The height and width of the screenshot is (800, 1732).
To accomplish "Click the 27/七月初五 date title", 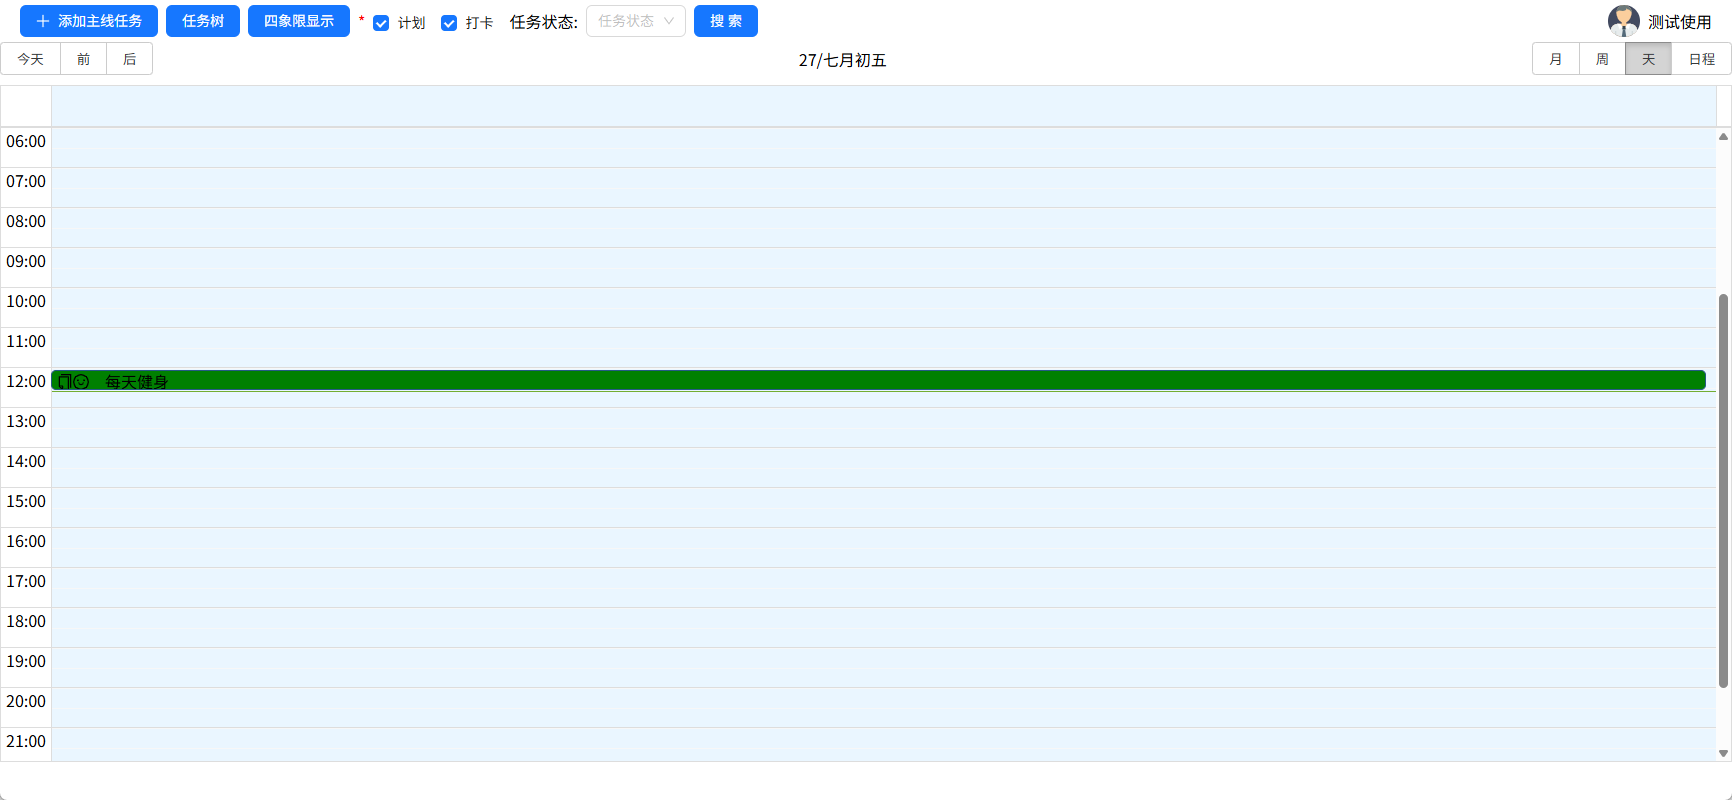I will 842,60.
